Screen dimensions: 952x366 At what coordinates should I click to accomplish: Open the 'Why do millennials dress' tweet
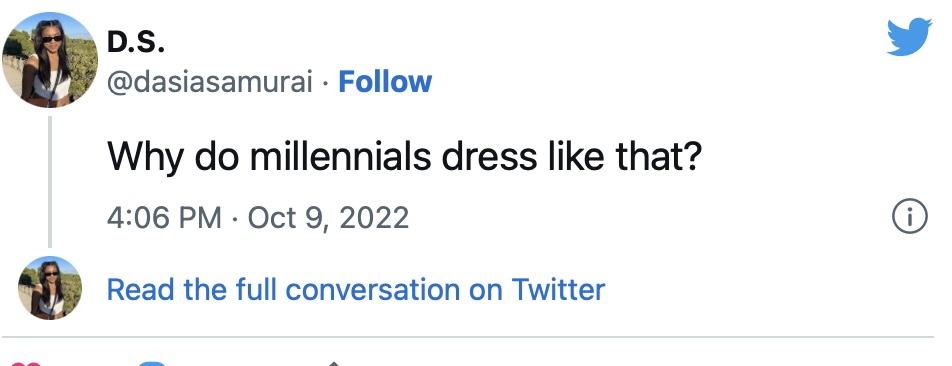pos(404,156)
